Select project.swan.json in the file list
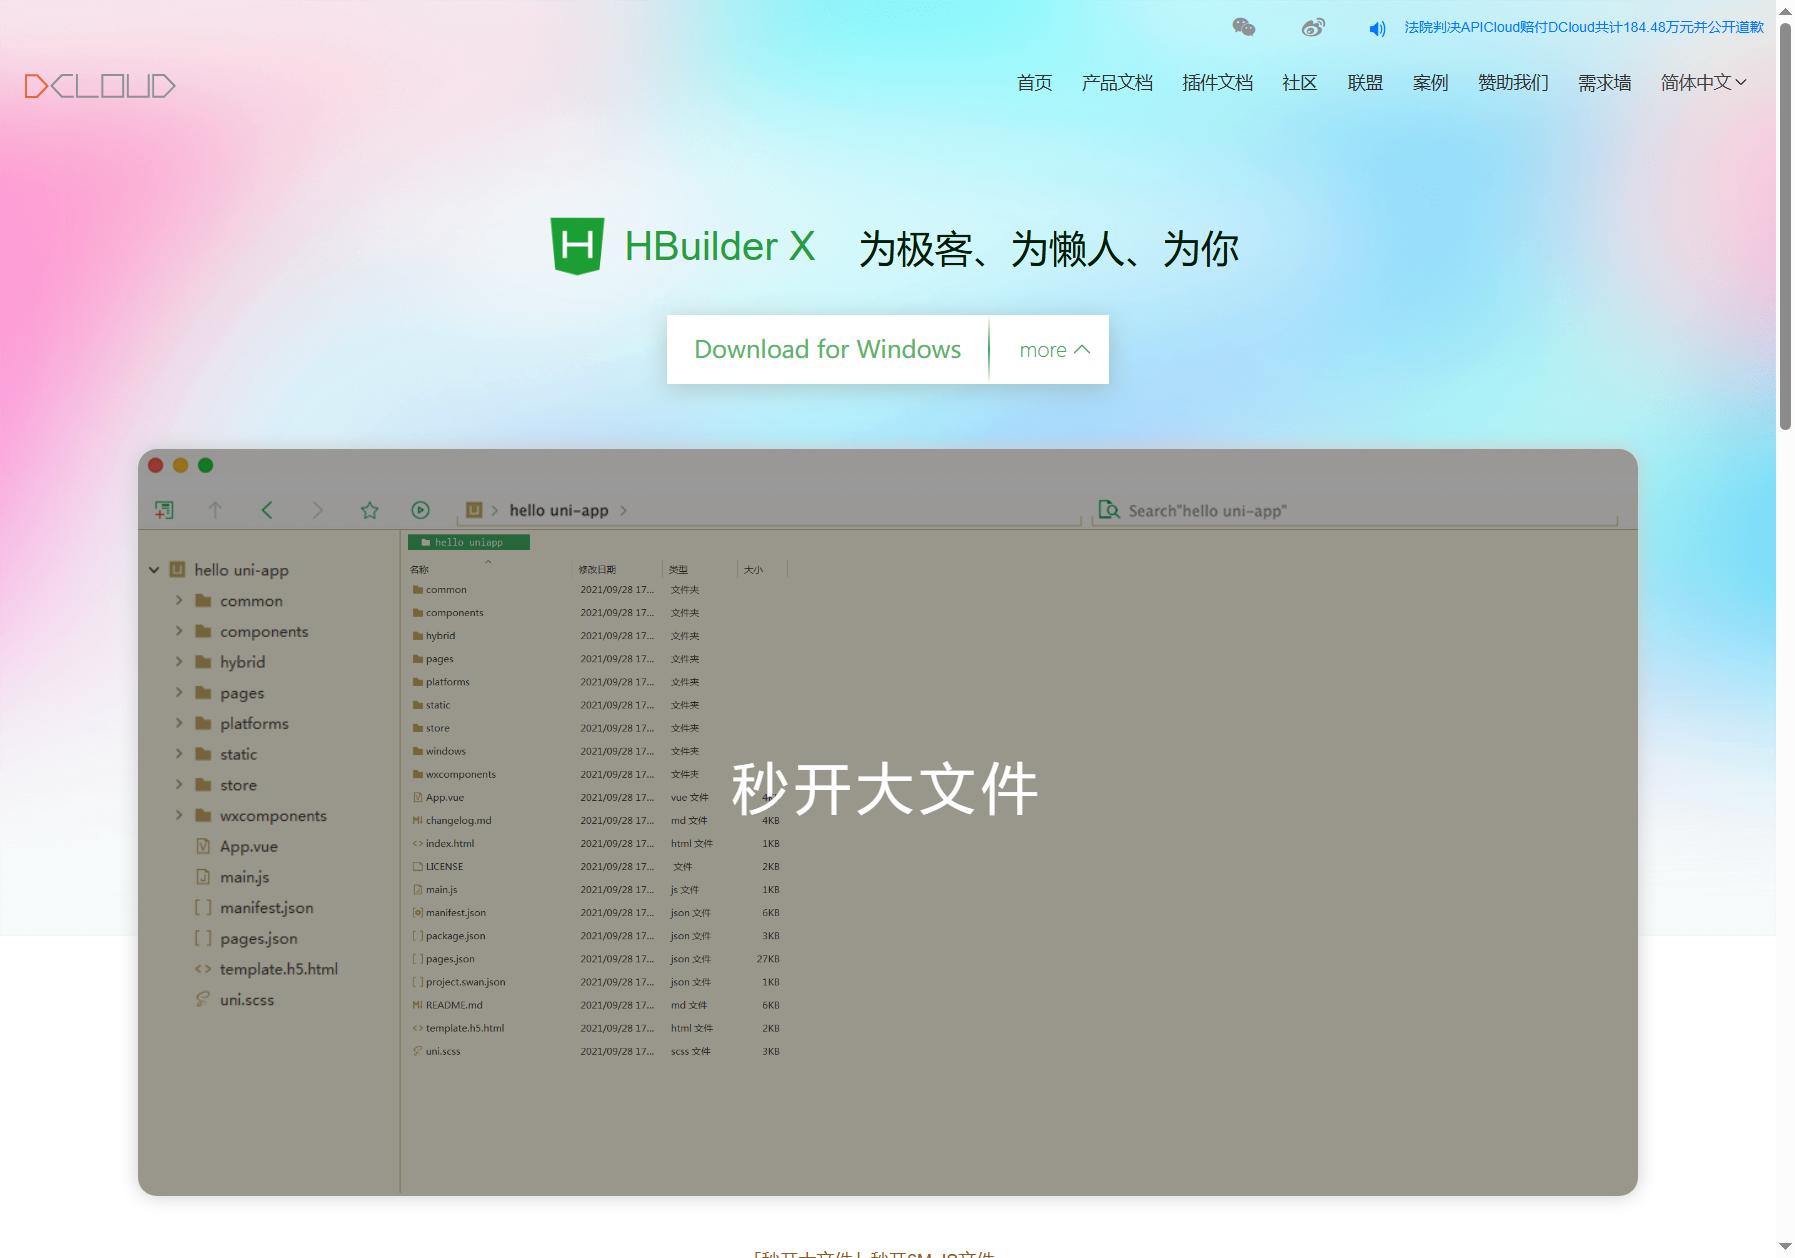 pyautogui.click(x=465, y=982)
